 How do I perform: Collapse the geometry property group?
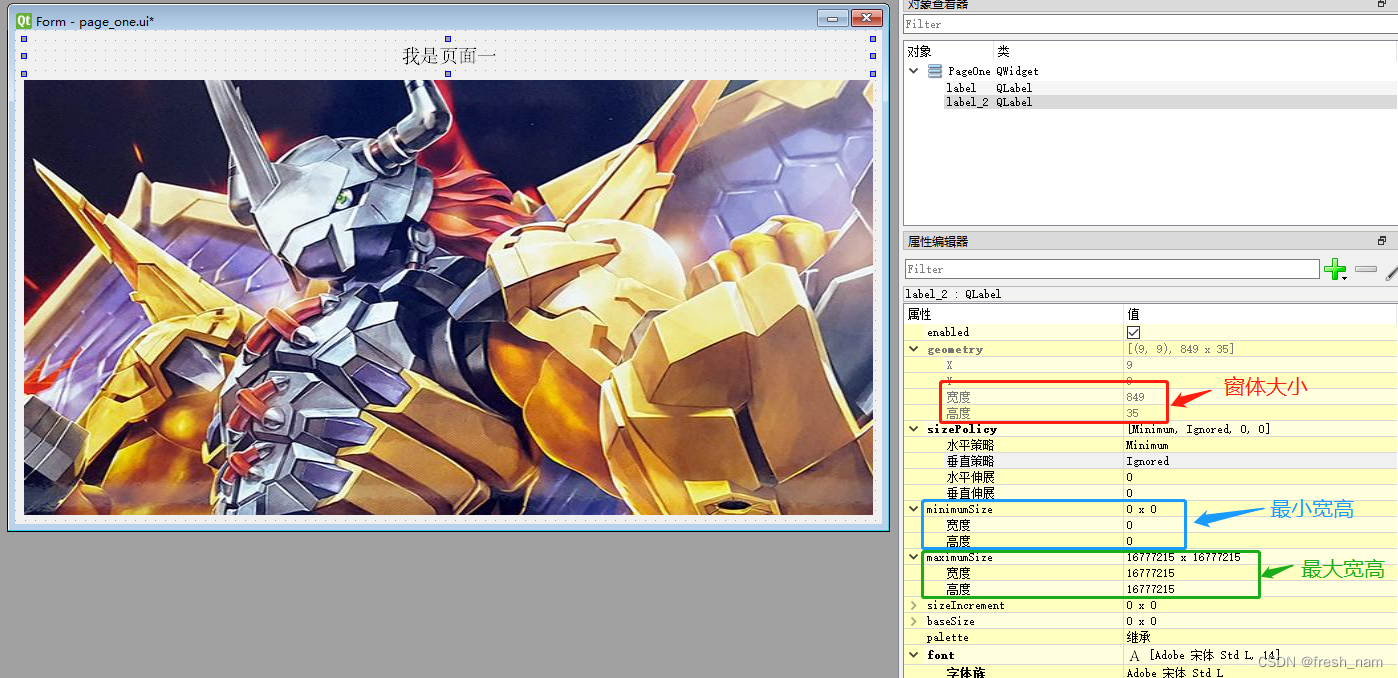click(914, 349)
